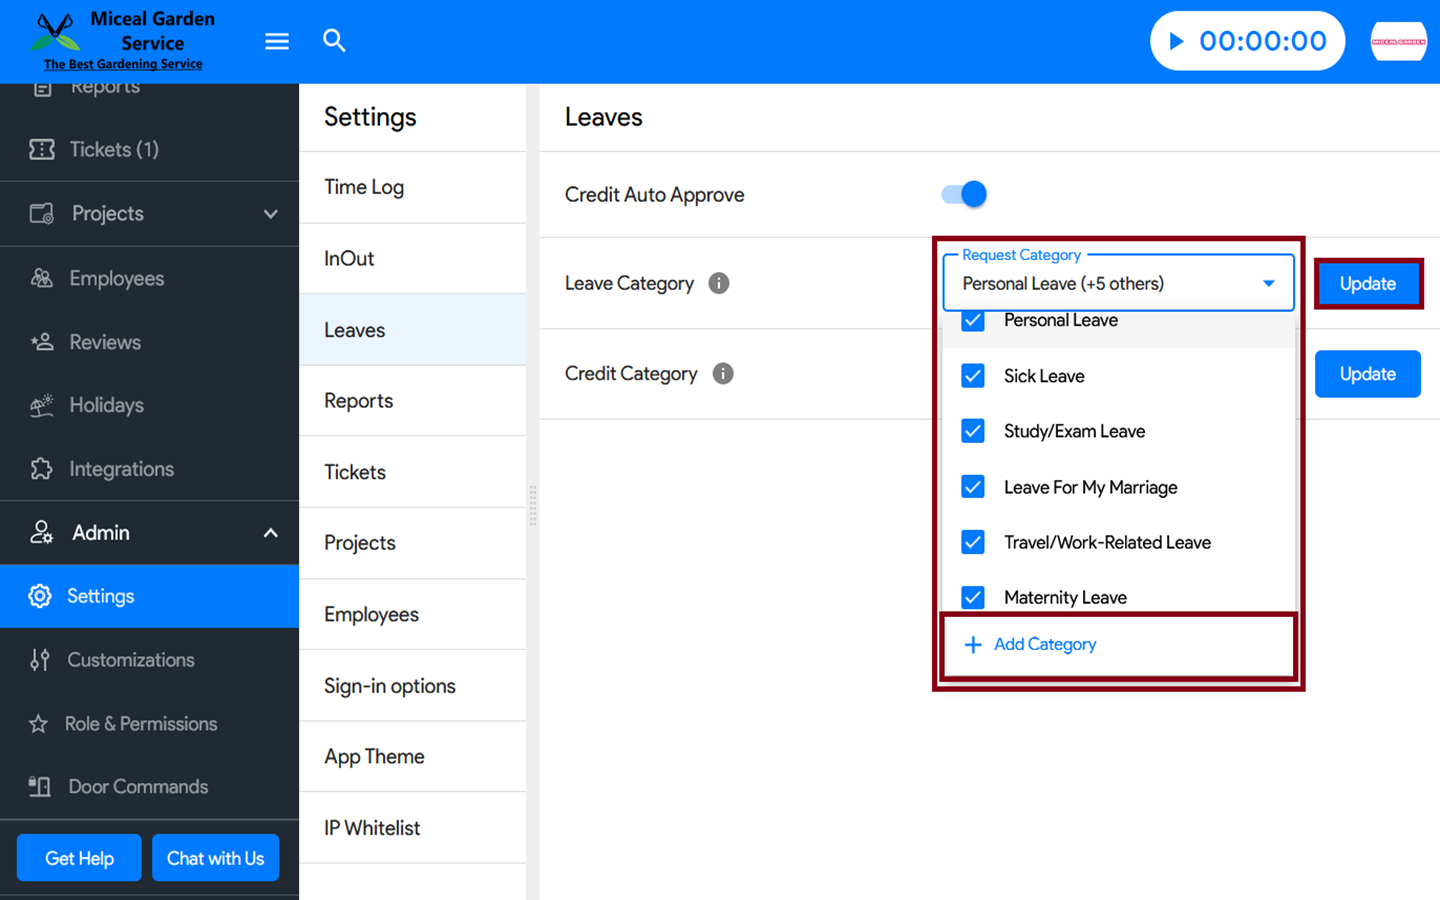Toggle Credit Auto Approve switch
The image size is (1440, 900).
click(964, 194)
